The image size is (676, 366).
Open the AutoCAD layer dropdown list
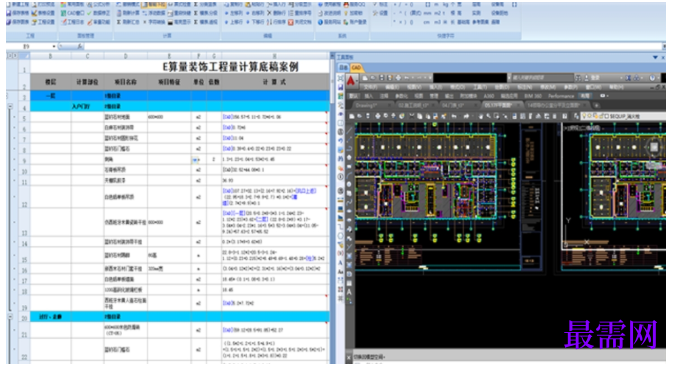(x=623, y=116)
